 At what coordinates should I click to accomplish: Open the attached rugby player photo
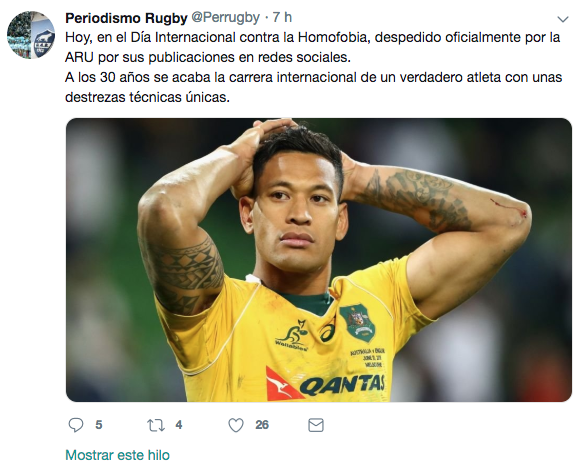(319, 260)
